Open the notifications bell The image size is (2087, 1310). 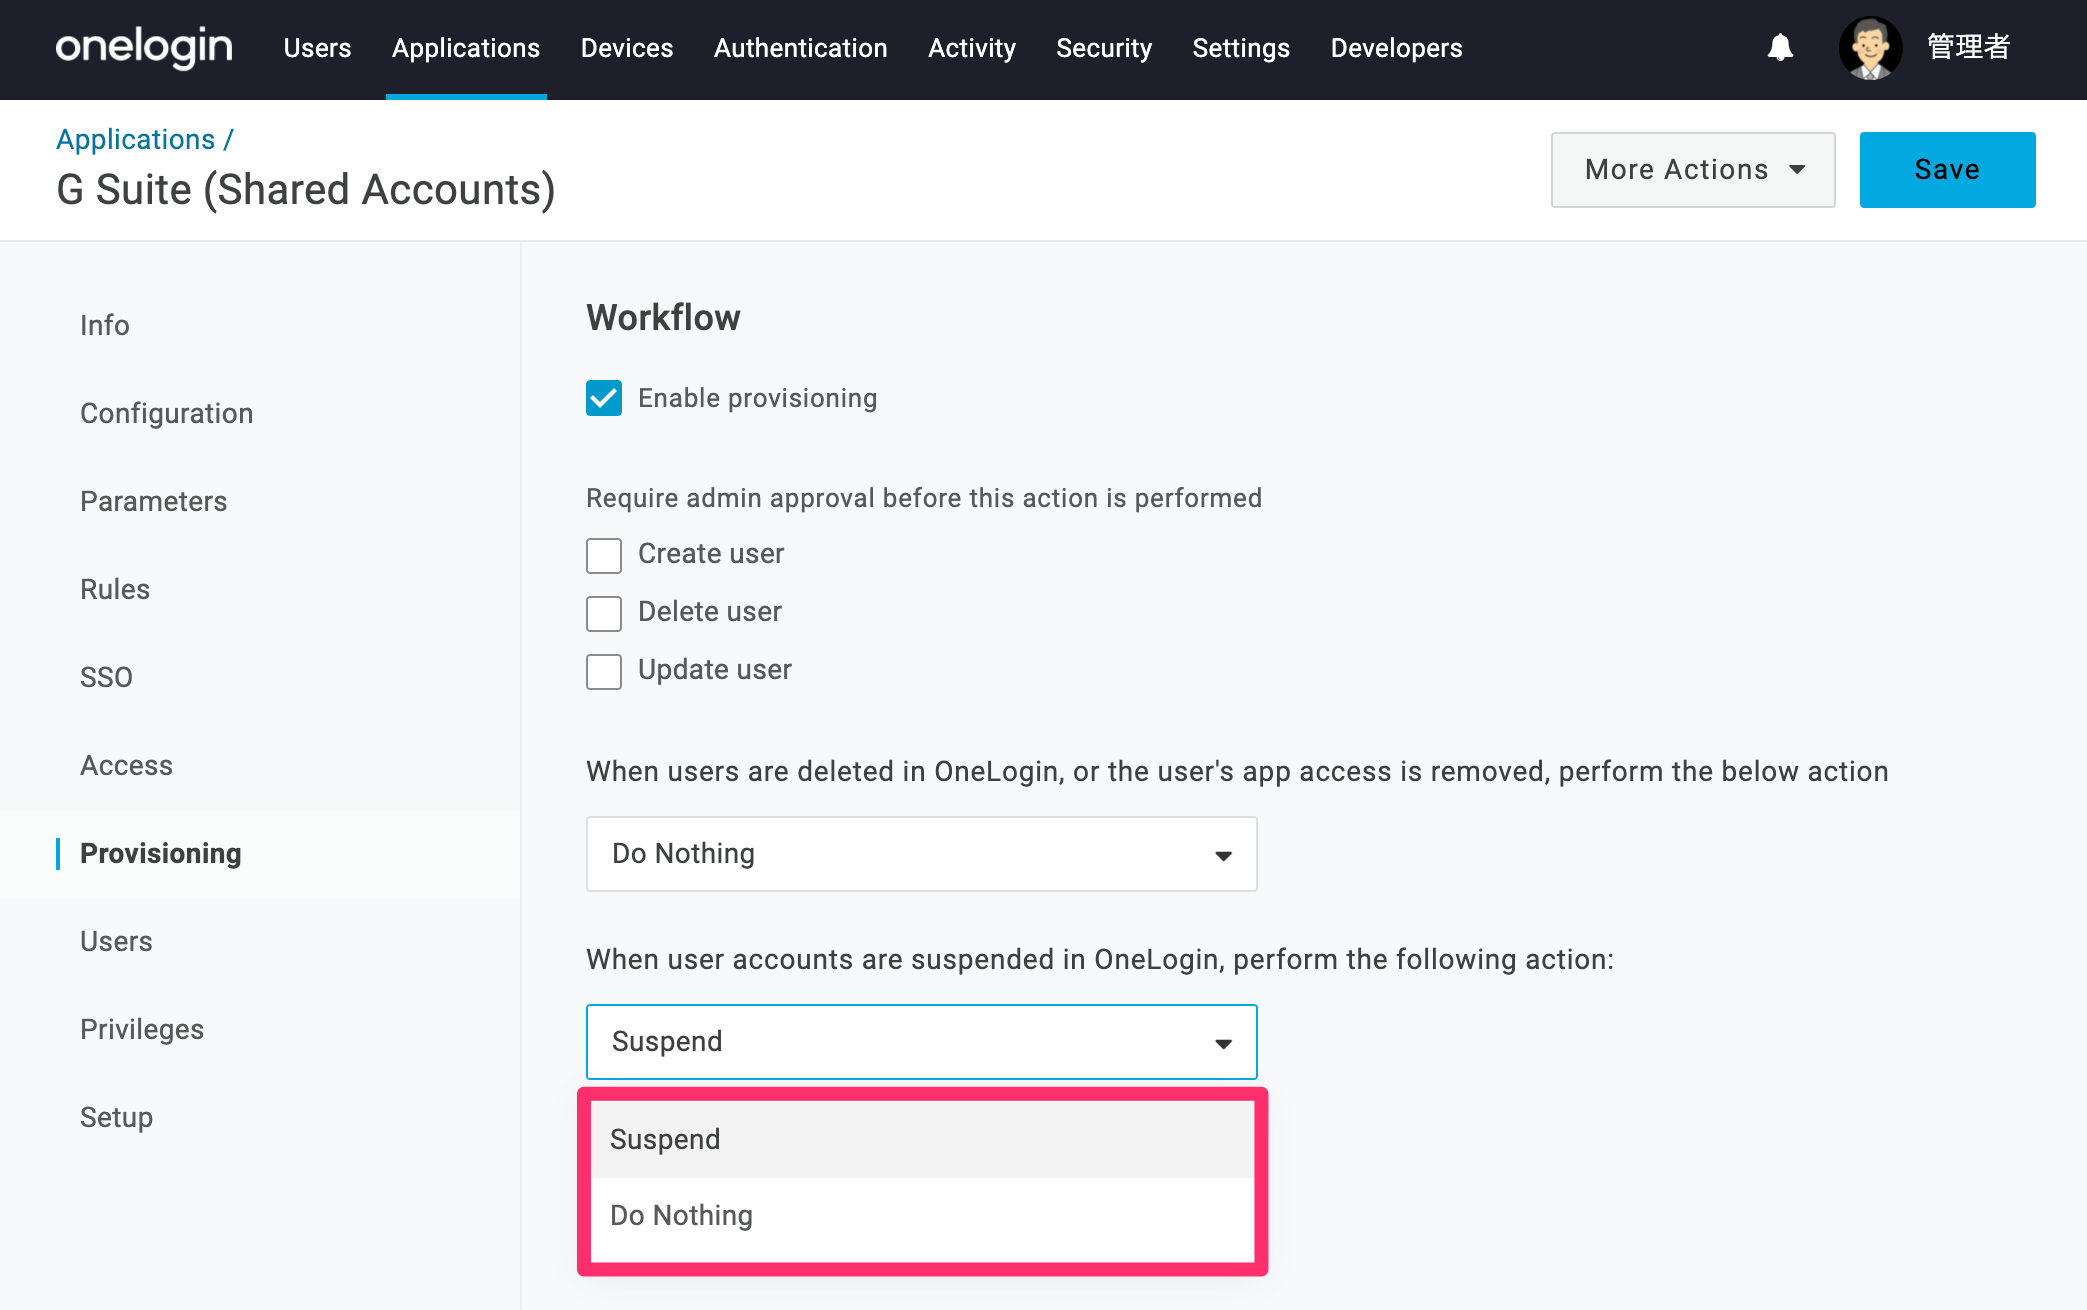(1780, 47)
